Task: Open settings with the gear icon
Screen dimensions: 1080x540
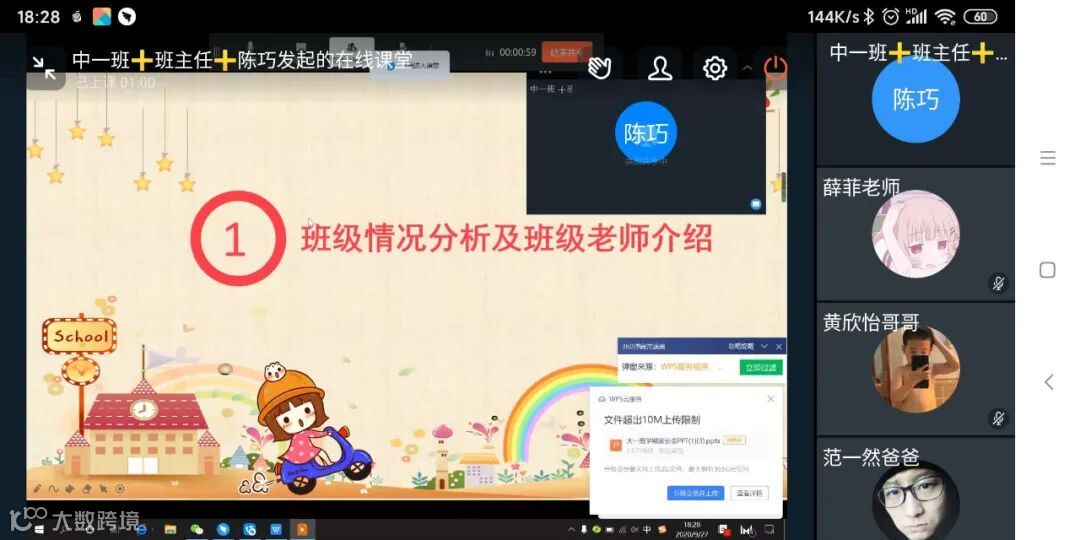Action: (x=715, y=68)
